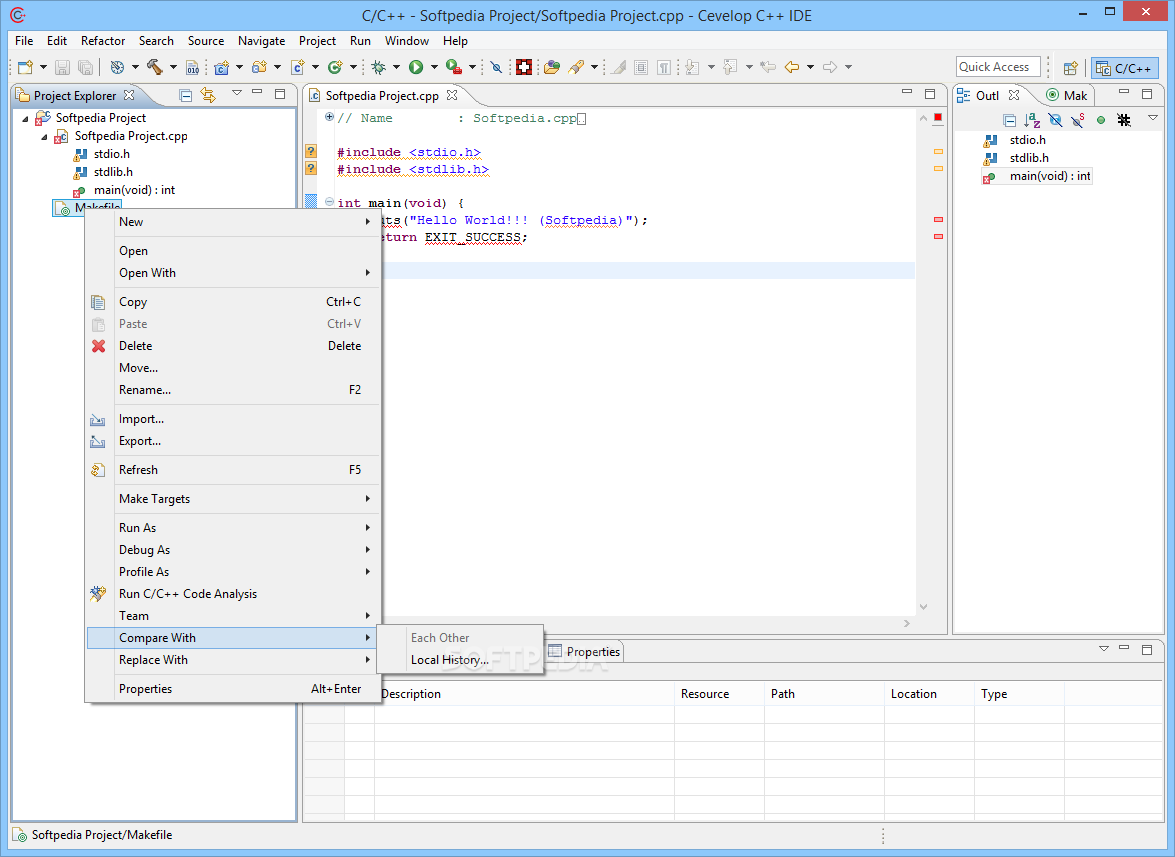
Task: Open the Navigate menu
Action: (x=262, y=40)
